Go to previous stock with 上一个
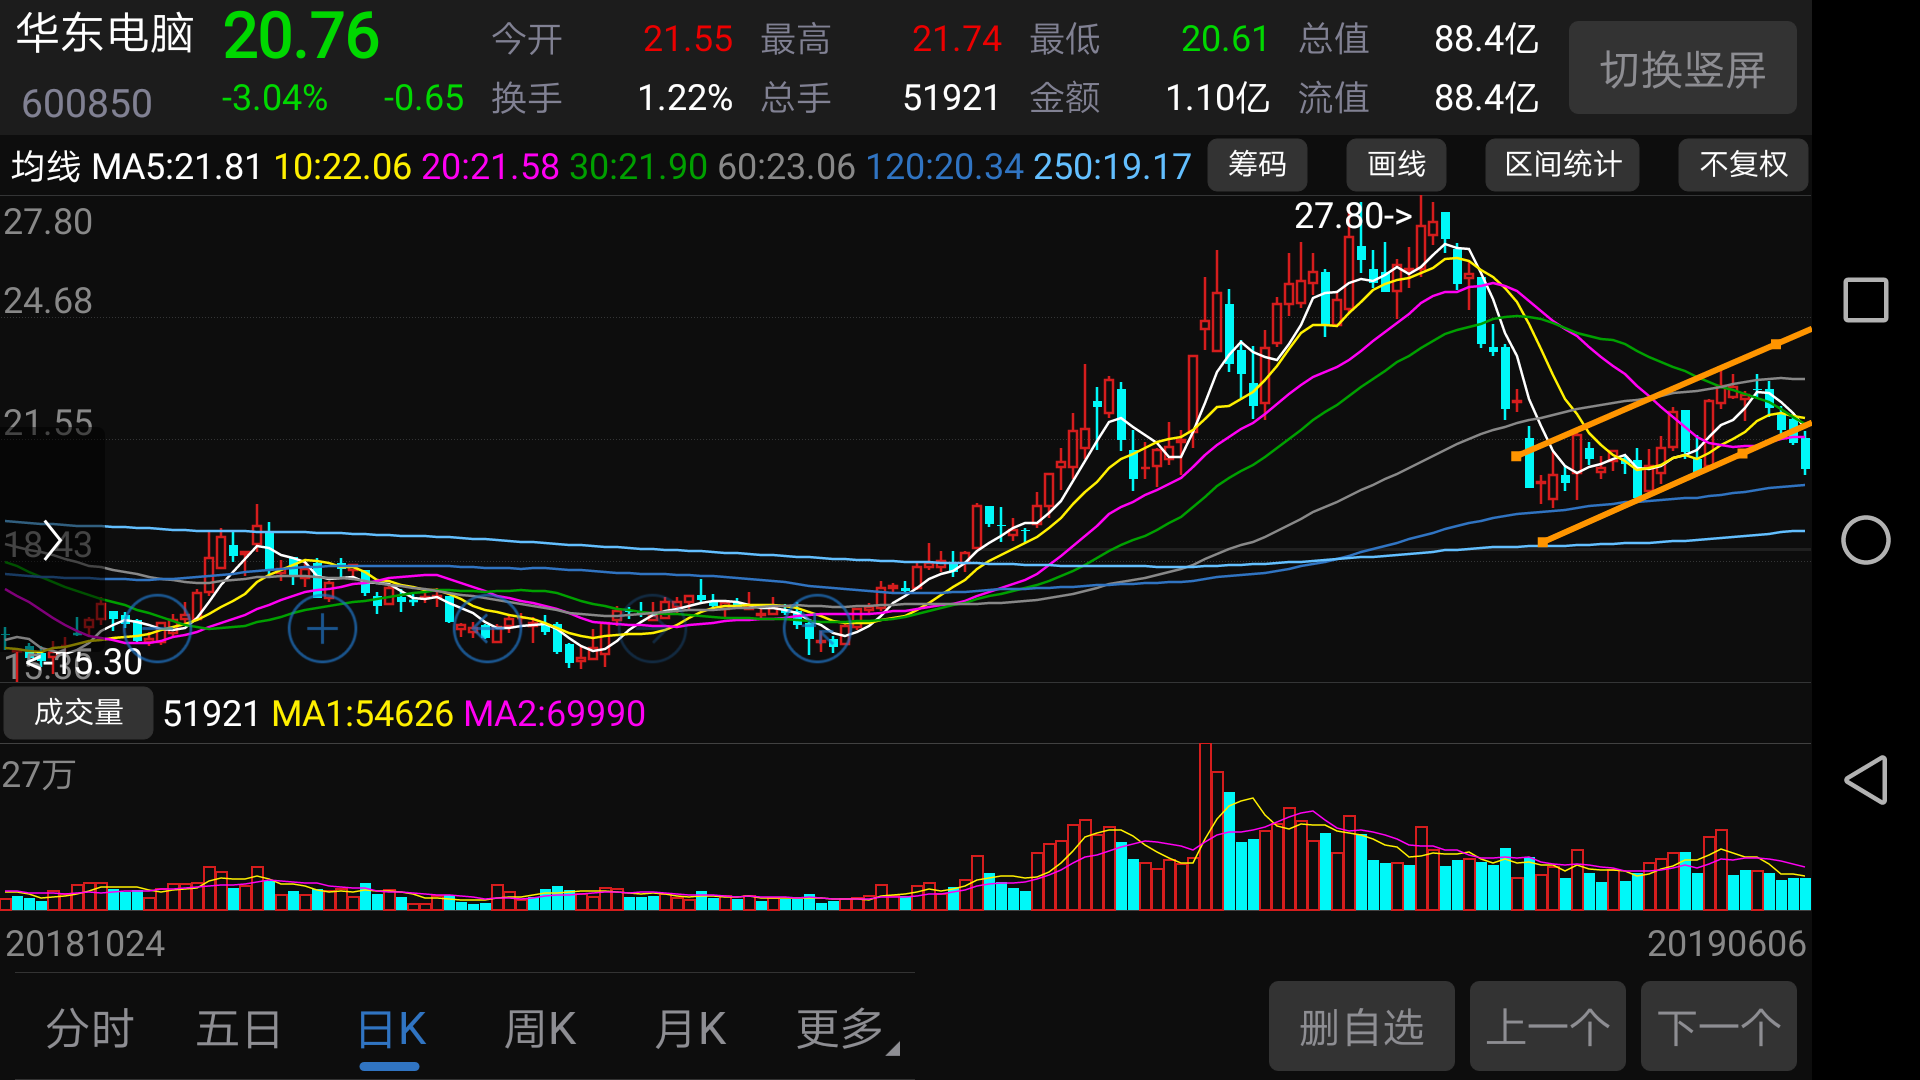 [x=1547, y=1027]
